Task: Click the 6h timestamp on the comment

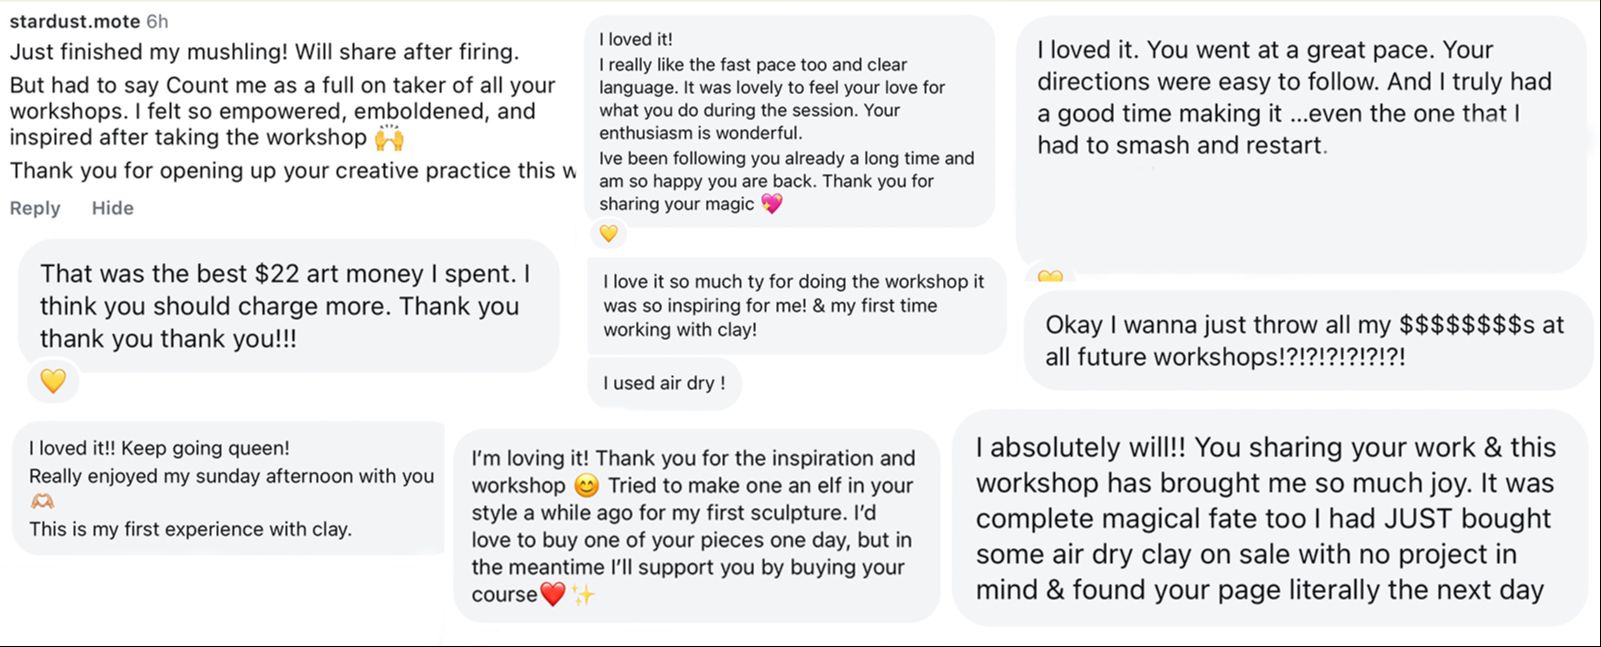Action: (157, 21)
